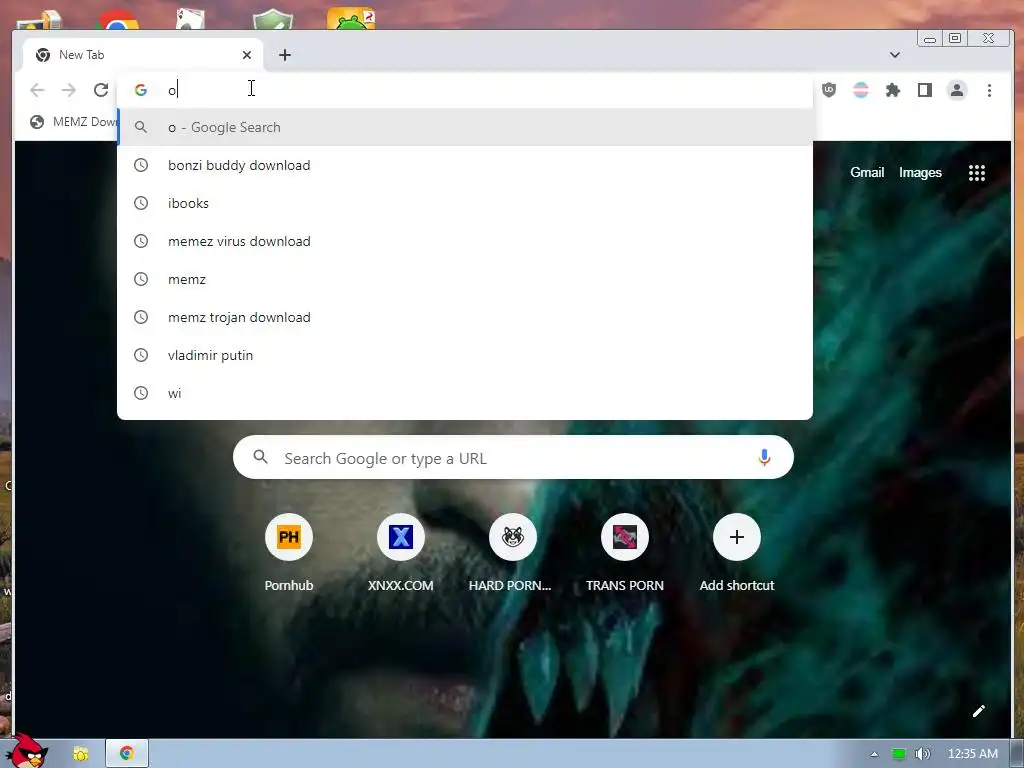Open the Images link
The image size is (1024, 768).
pyautogui.click(x=920, y=172)
